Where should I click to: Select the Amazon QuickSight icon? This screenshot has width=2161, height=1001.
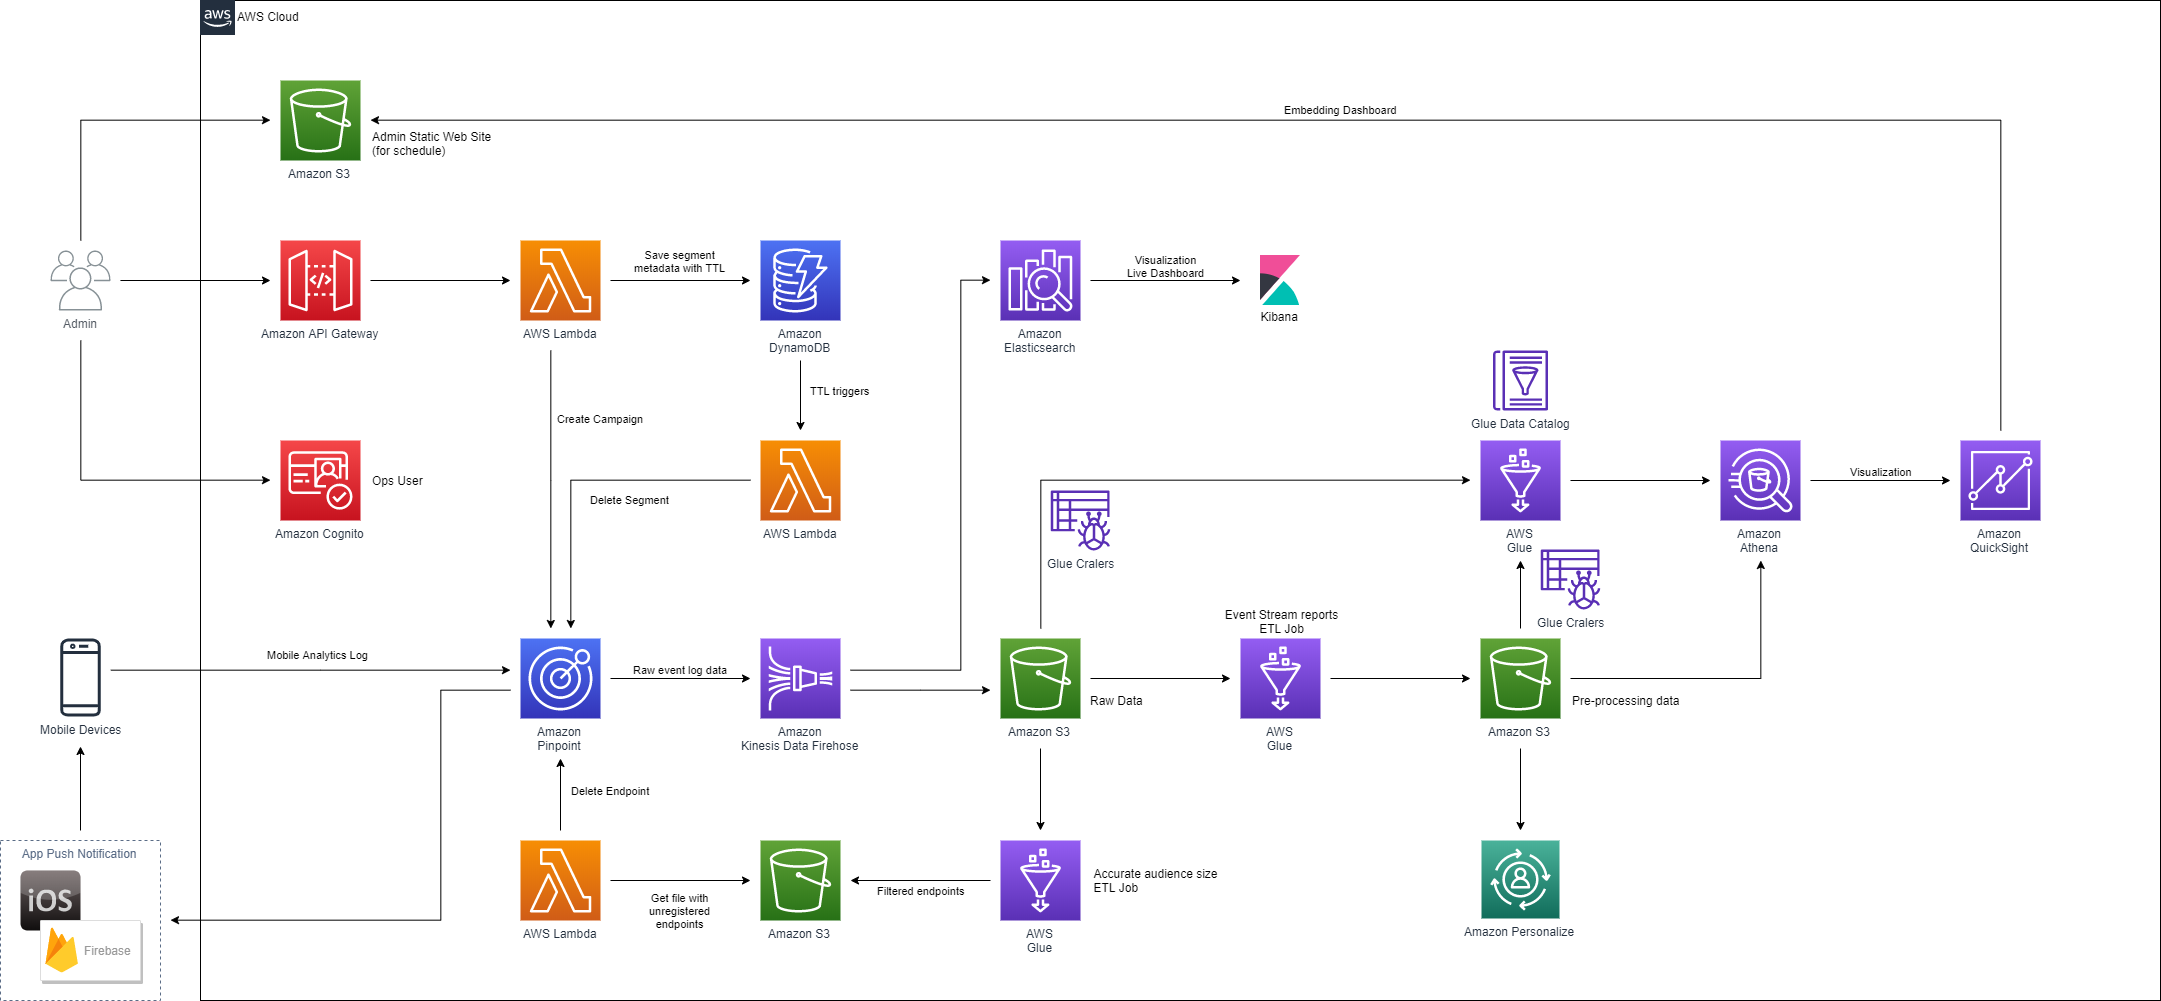[2000, 480]
